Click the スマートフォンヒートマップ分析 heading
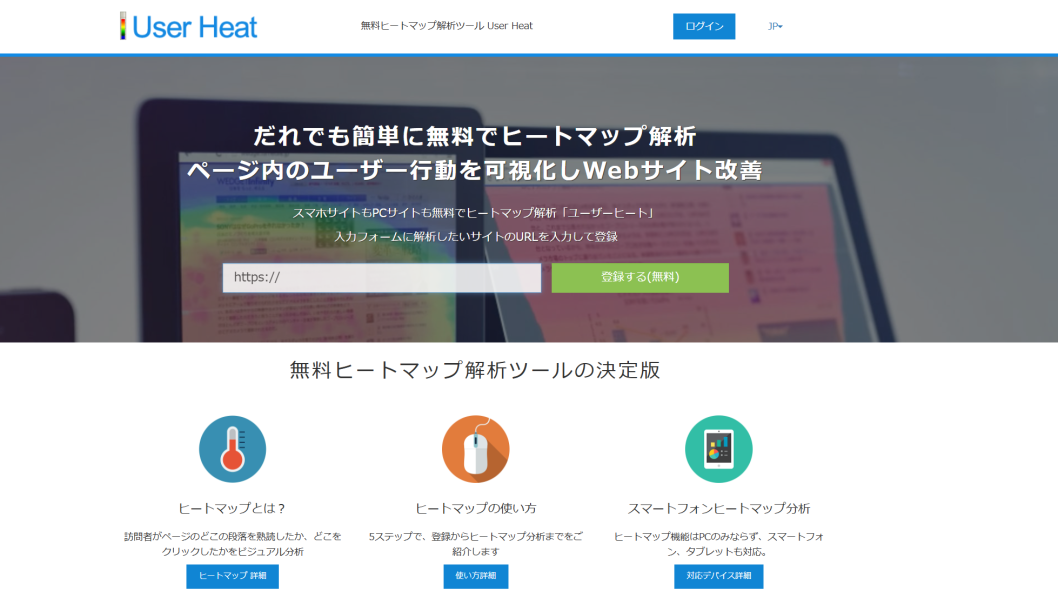Screen dimensions: 1058x605 (x=718, y=508)
